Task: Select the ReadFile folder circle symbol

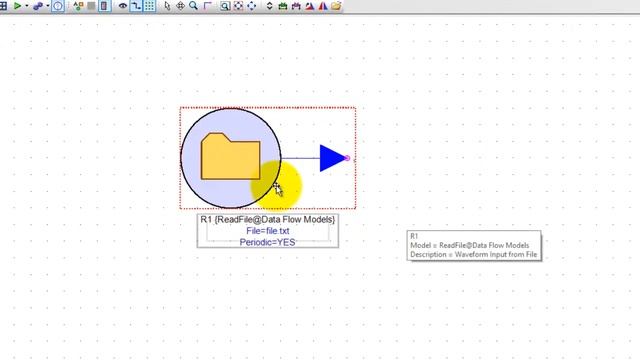Action: click(x=231, y=158)
